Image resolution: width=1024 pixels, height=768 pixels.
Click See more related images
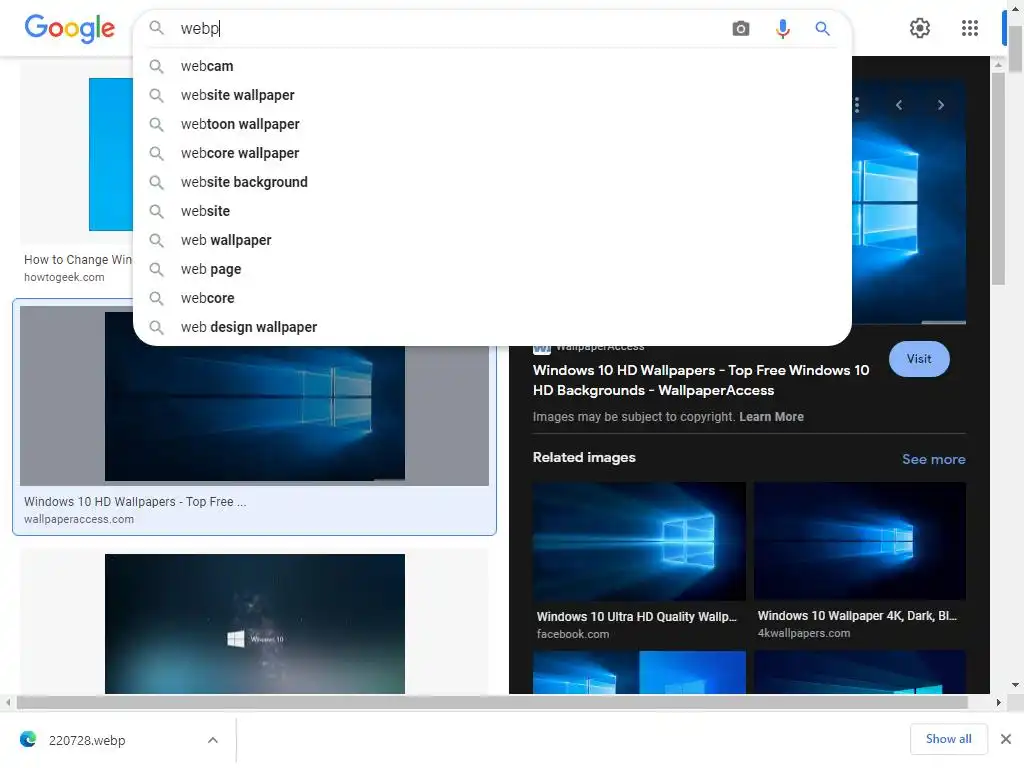[x=933, y=459]
